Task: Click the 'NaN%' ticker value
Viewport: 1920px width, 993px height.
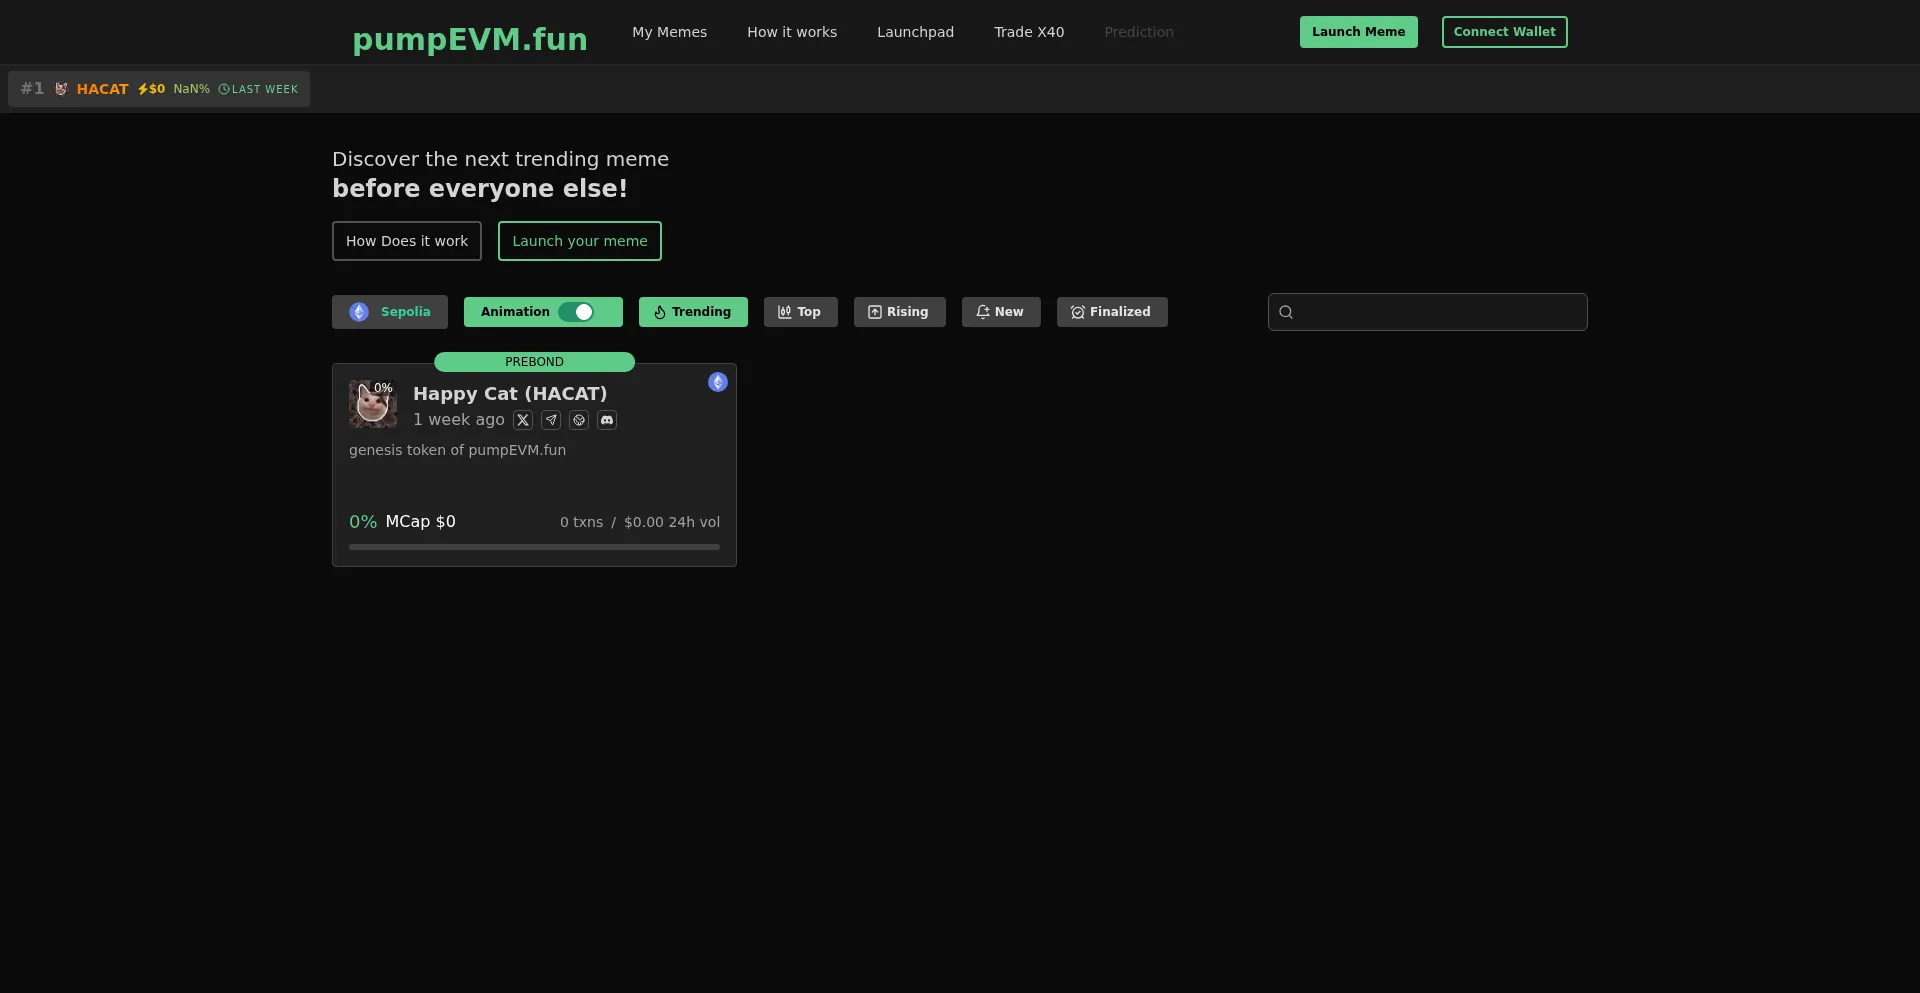Action: 191,89
